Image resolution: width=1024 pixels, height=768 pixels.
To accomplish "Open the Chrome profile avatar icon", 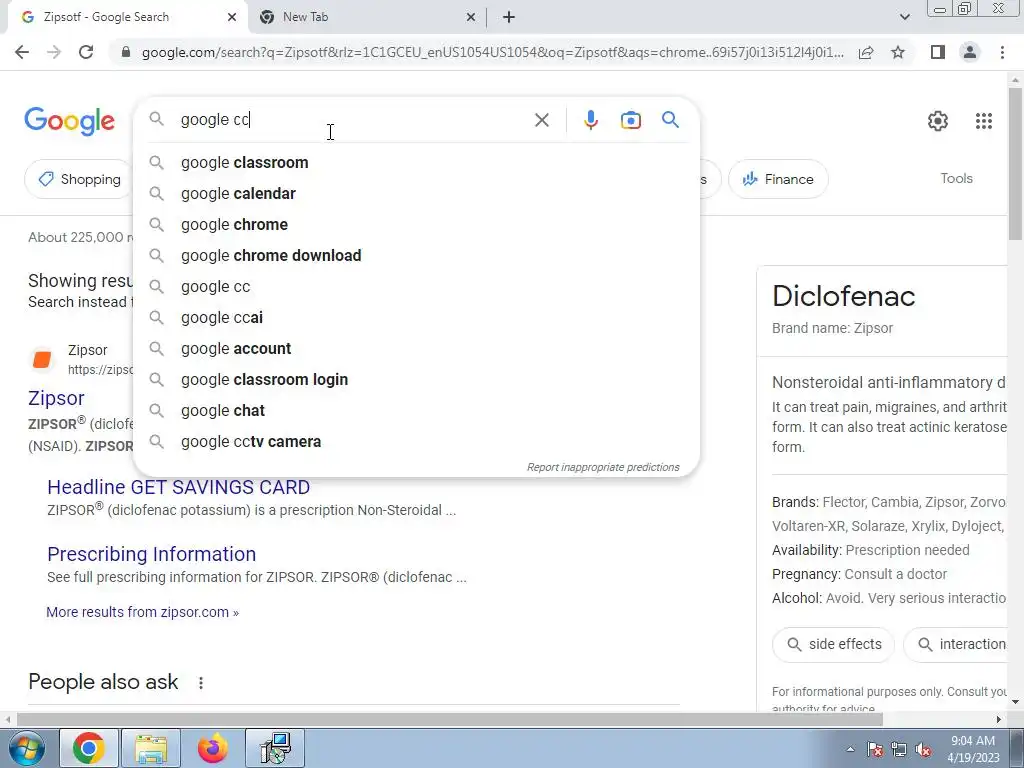I will [970, 52].
